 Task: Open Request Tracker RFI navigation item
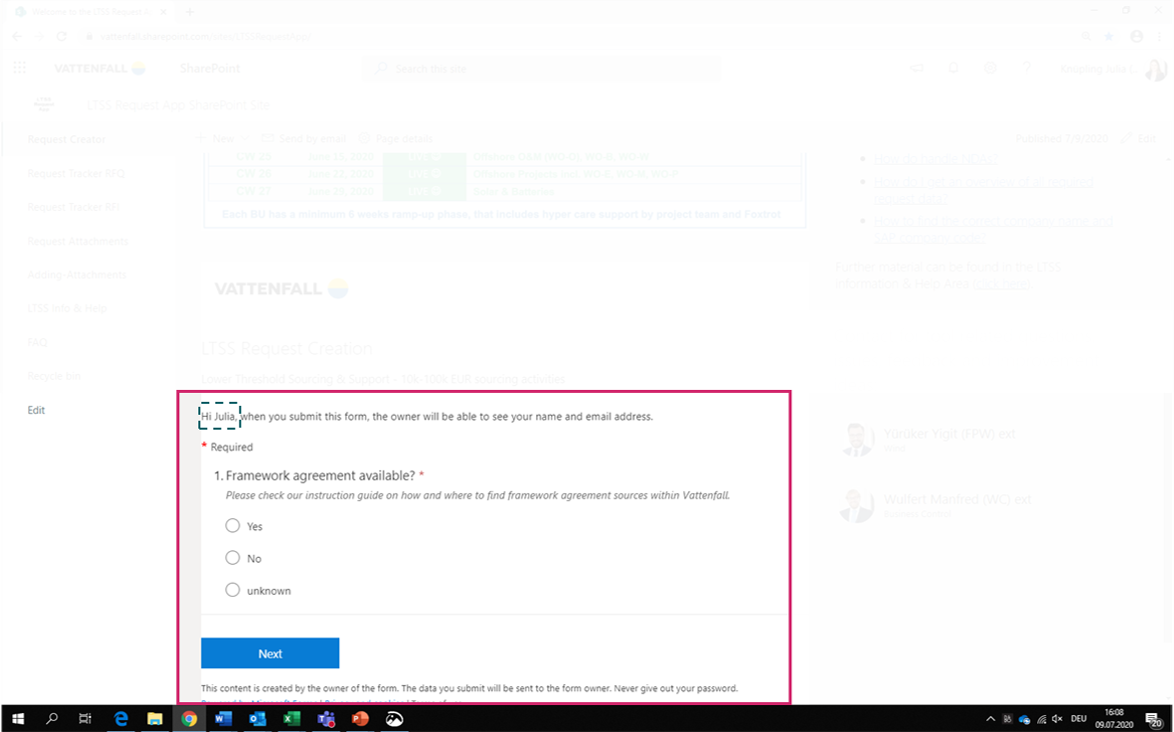pos(73,207)
